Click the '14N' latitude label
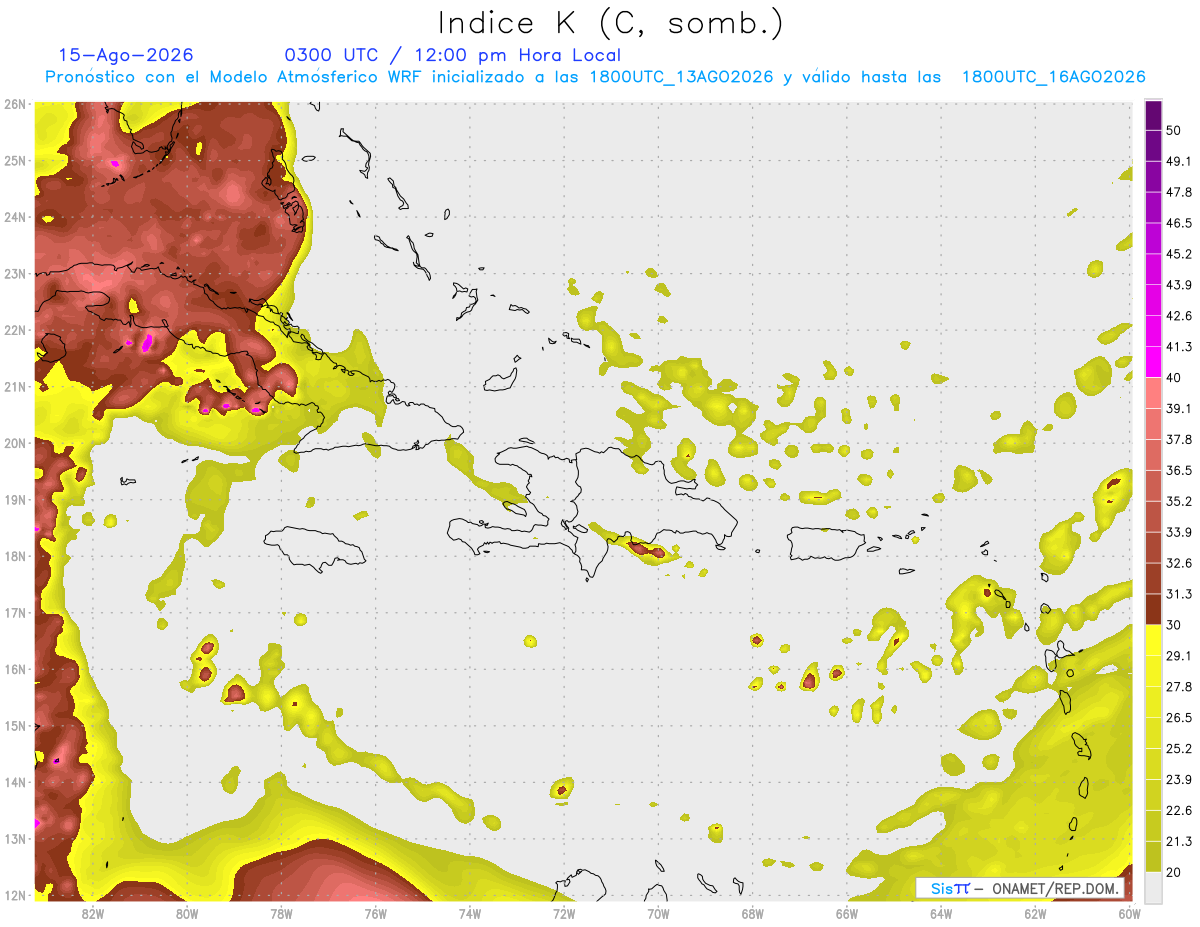Image resolution: width=1200 pixels, height=927 pixels. coord(15,782)
